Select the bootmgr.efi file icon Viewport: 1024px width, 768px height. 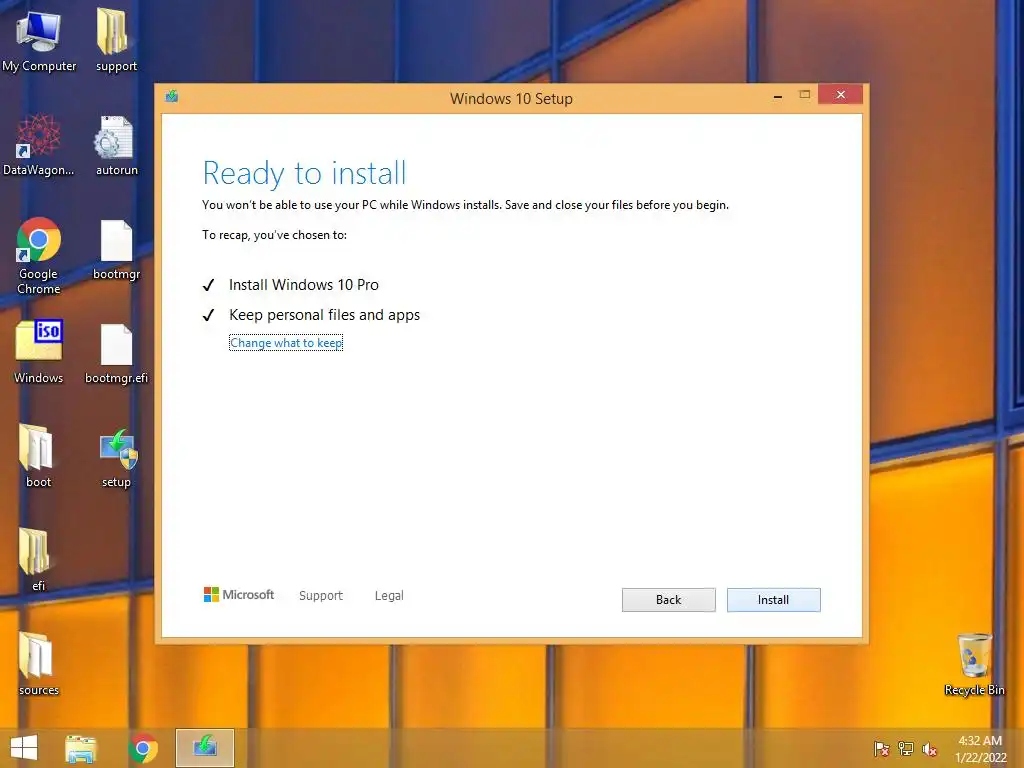point(116,353)
